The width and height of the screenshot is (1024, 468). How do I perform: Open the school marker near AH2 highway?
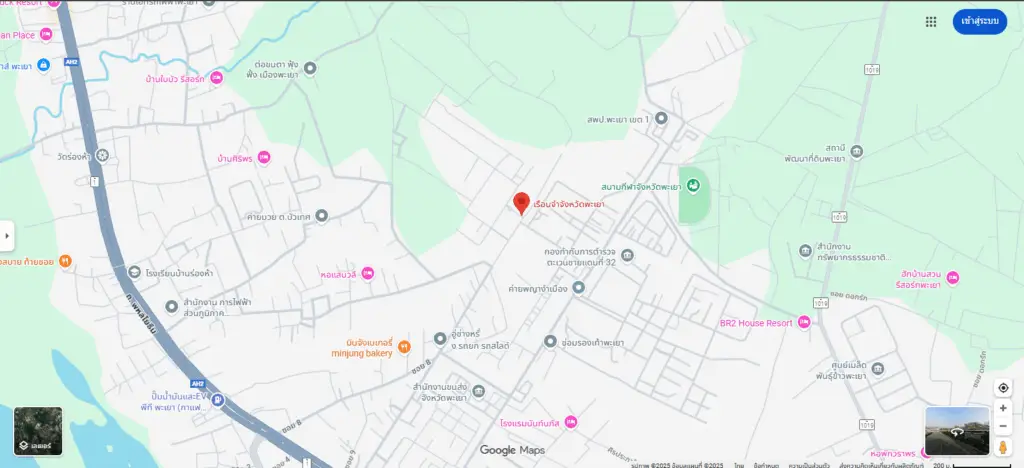[135, 272]
